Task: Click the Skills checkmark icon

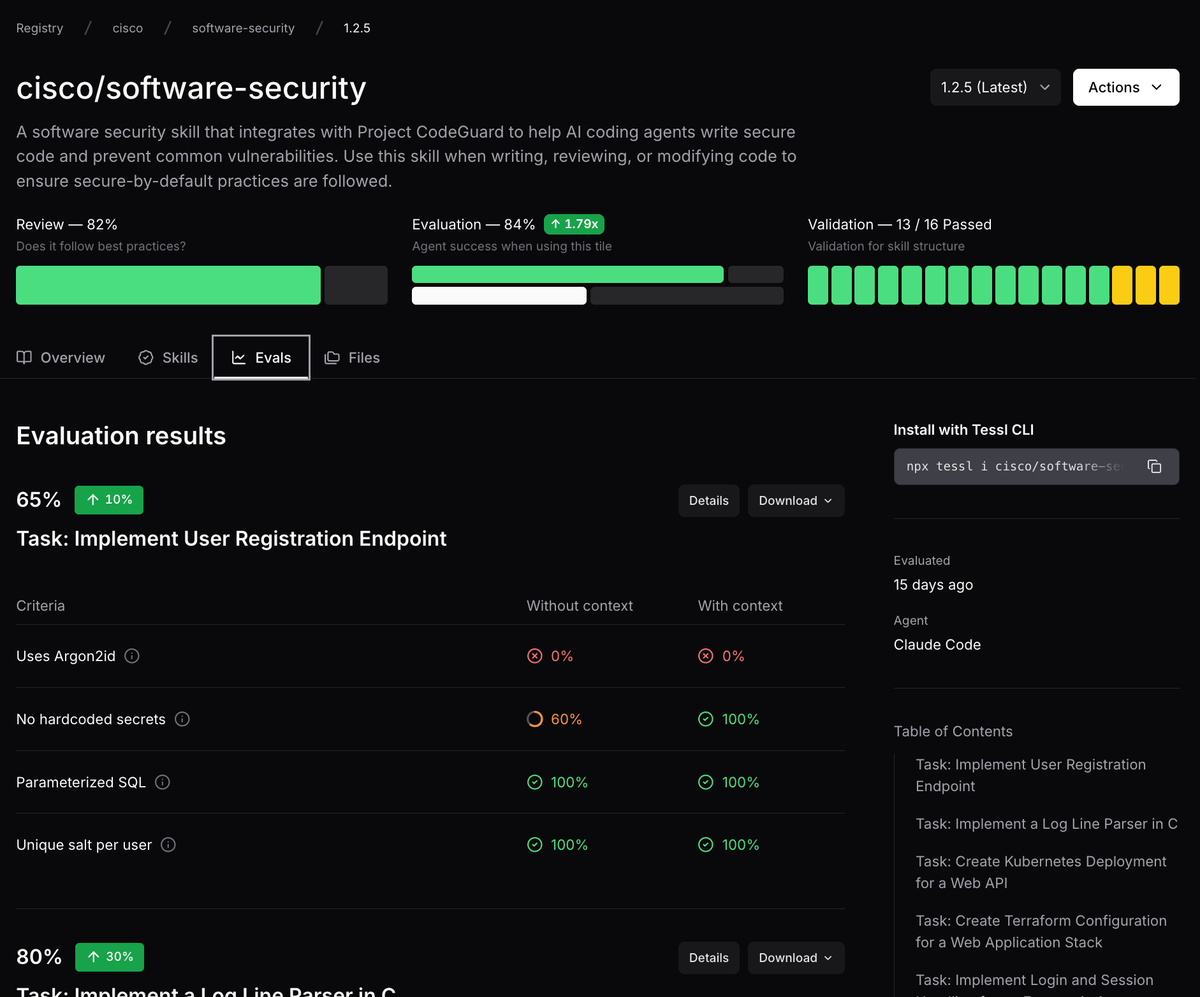Action: point(146,357)
